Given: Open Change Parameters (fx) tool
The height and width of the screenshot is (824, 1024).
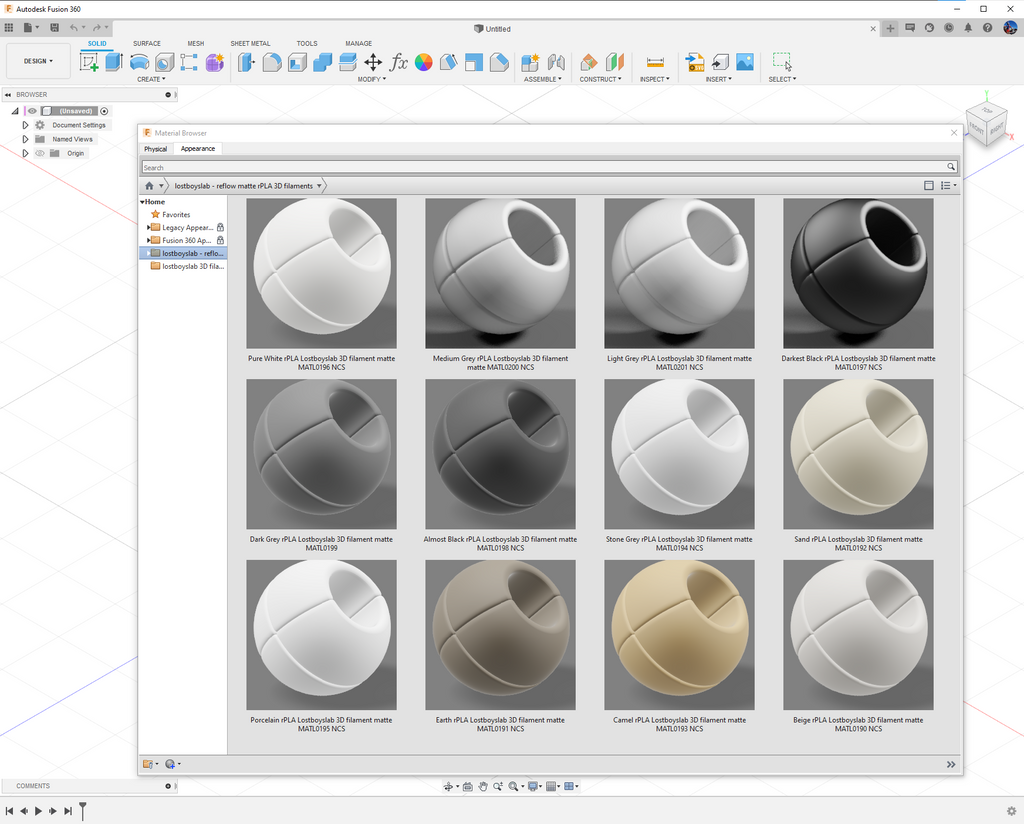Looking at the screenshot, I should (x=398, y=62).
